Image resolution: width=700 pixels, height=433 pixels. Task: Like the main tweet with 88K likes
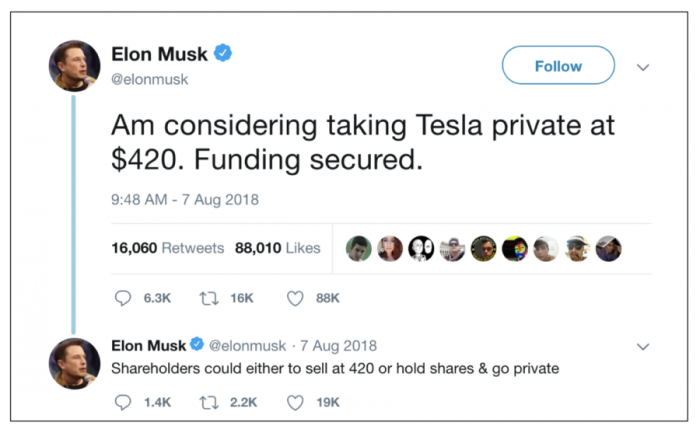coord(296,298)
